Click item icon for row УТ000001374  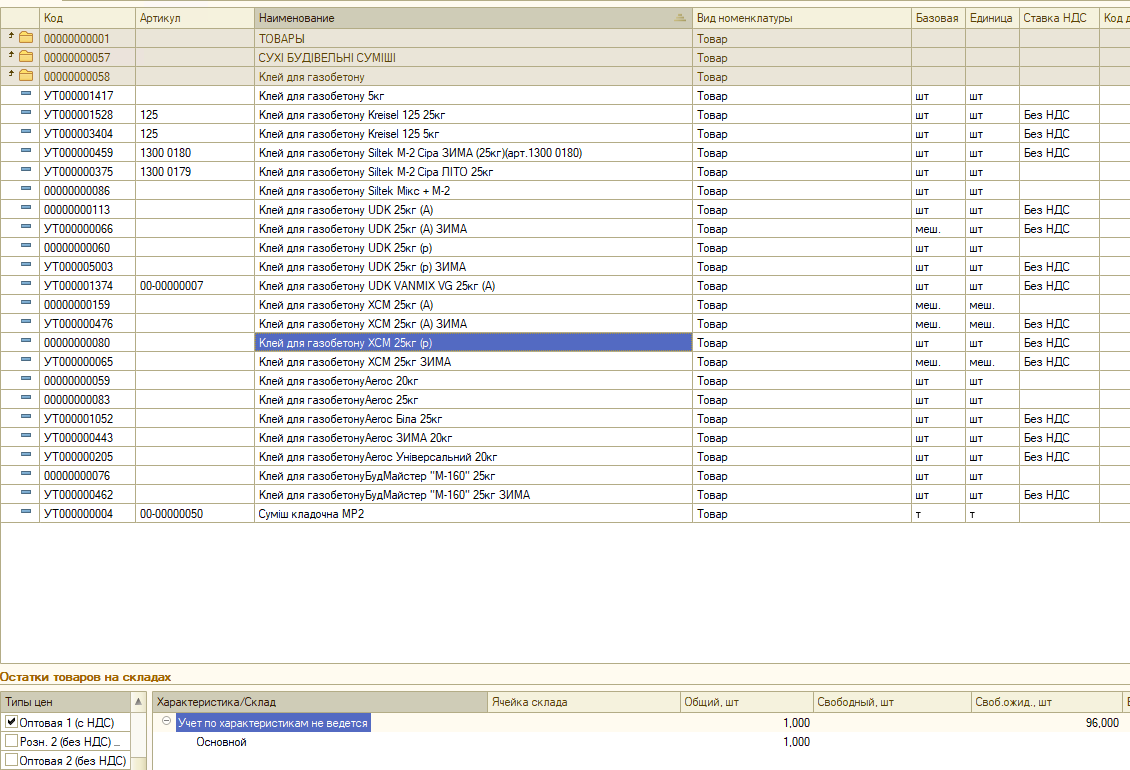pos(26,283)
